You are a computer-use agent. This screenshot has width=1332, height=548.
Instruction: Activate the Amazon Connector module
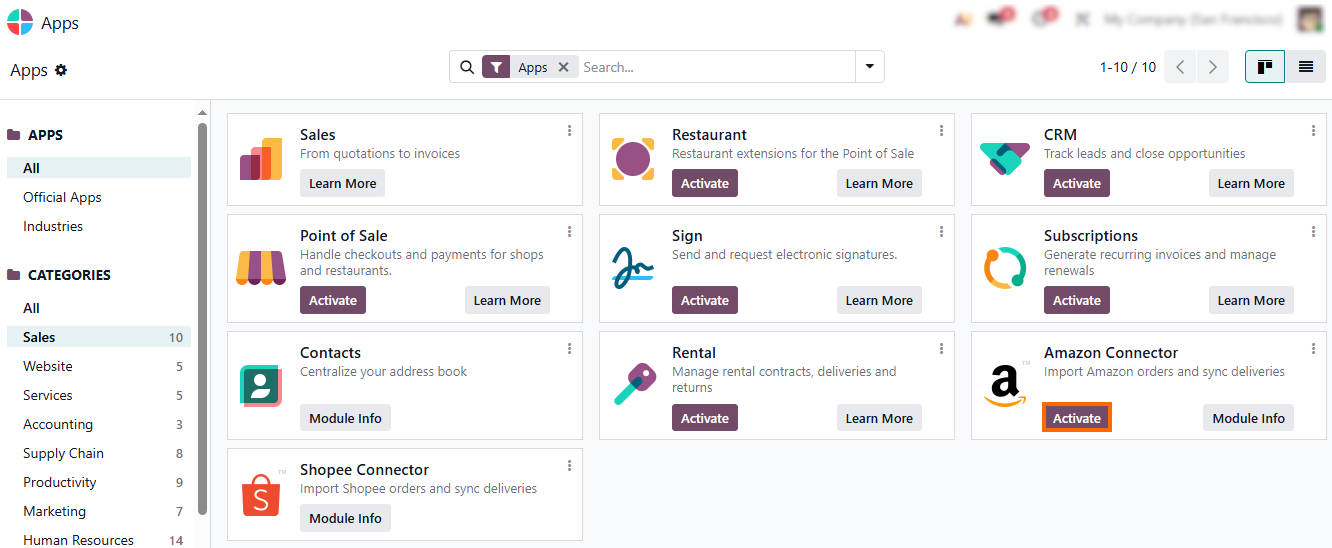1076,418
